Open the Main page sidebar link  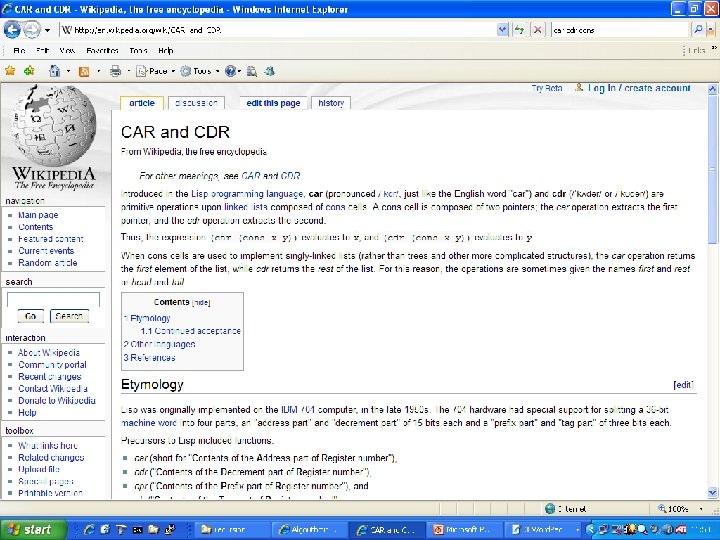[38, 215]
